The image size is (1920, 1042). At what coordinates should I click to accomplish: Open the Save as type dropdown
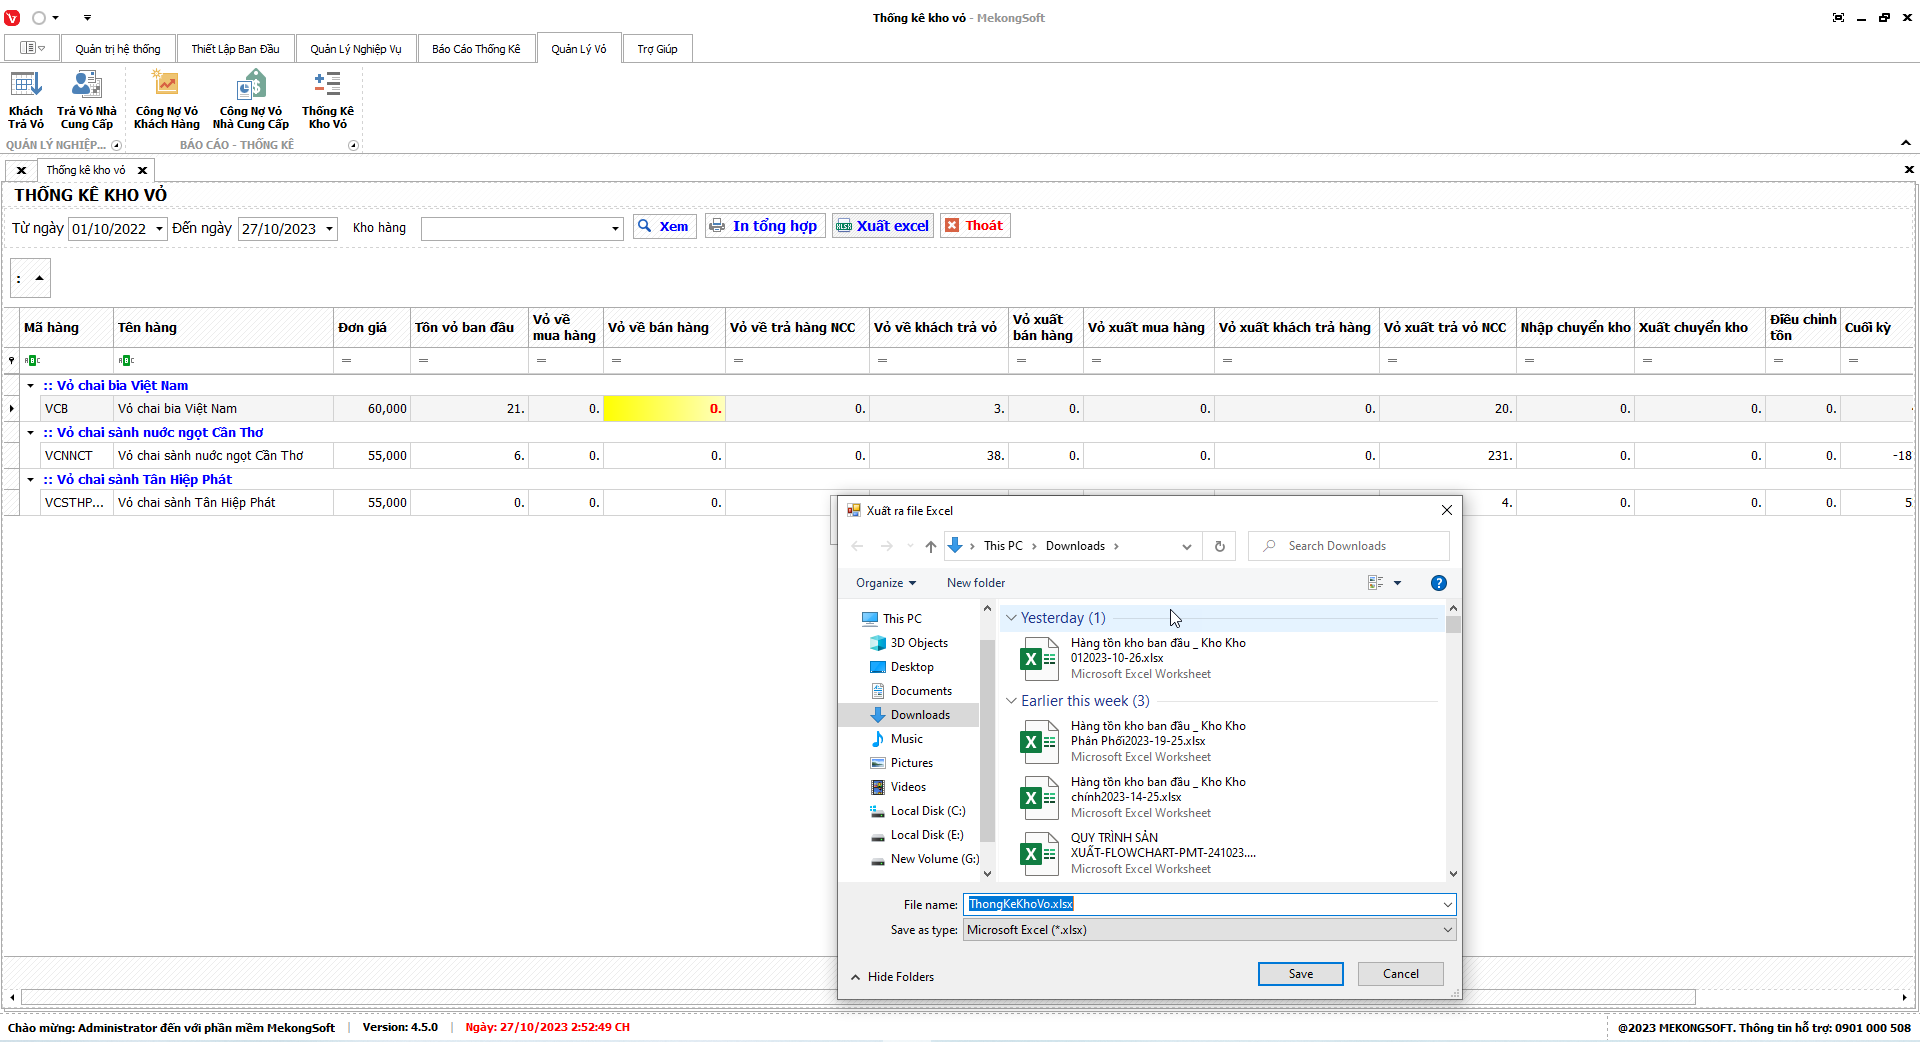point(1446,930)
